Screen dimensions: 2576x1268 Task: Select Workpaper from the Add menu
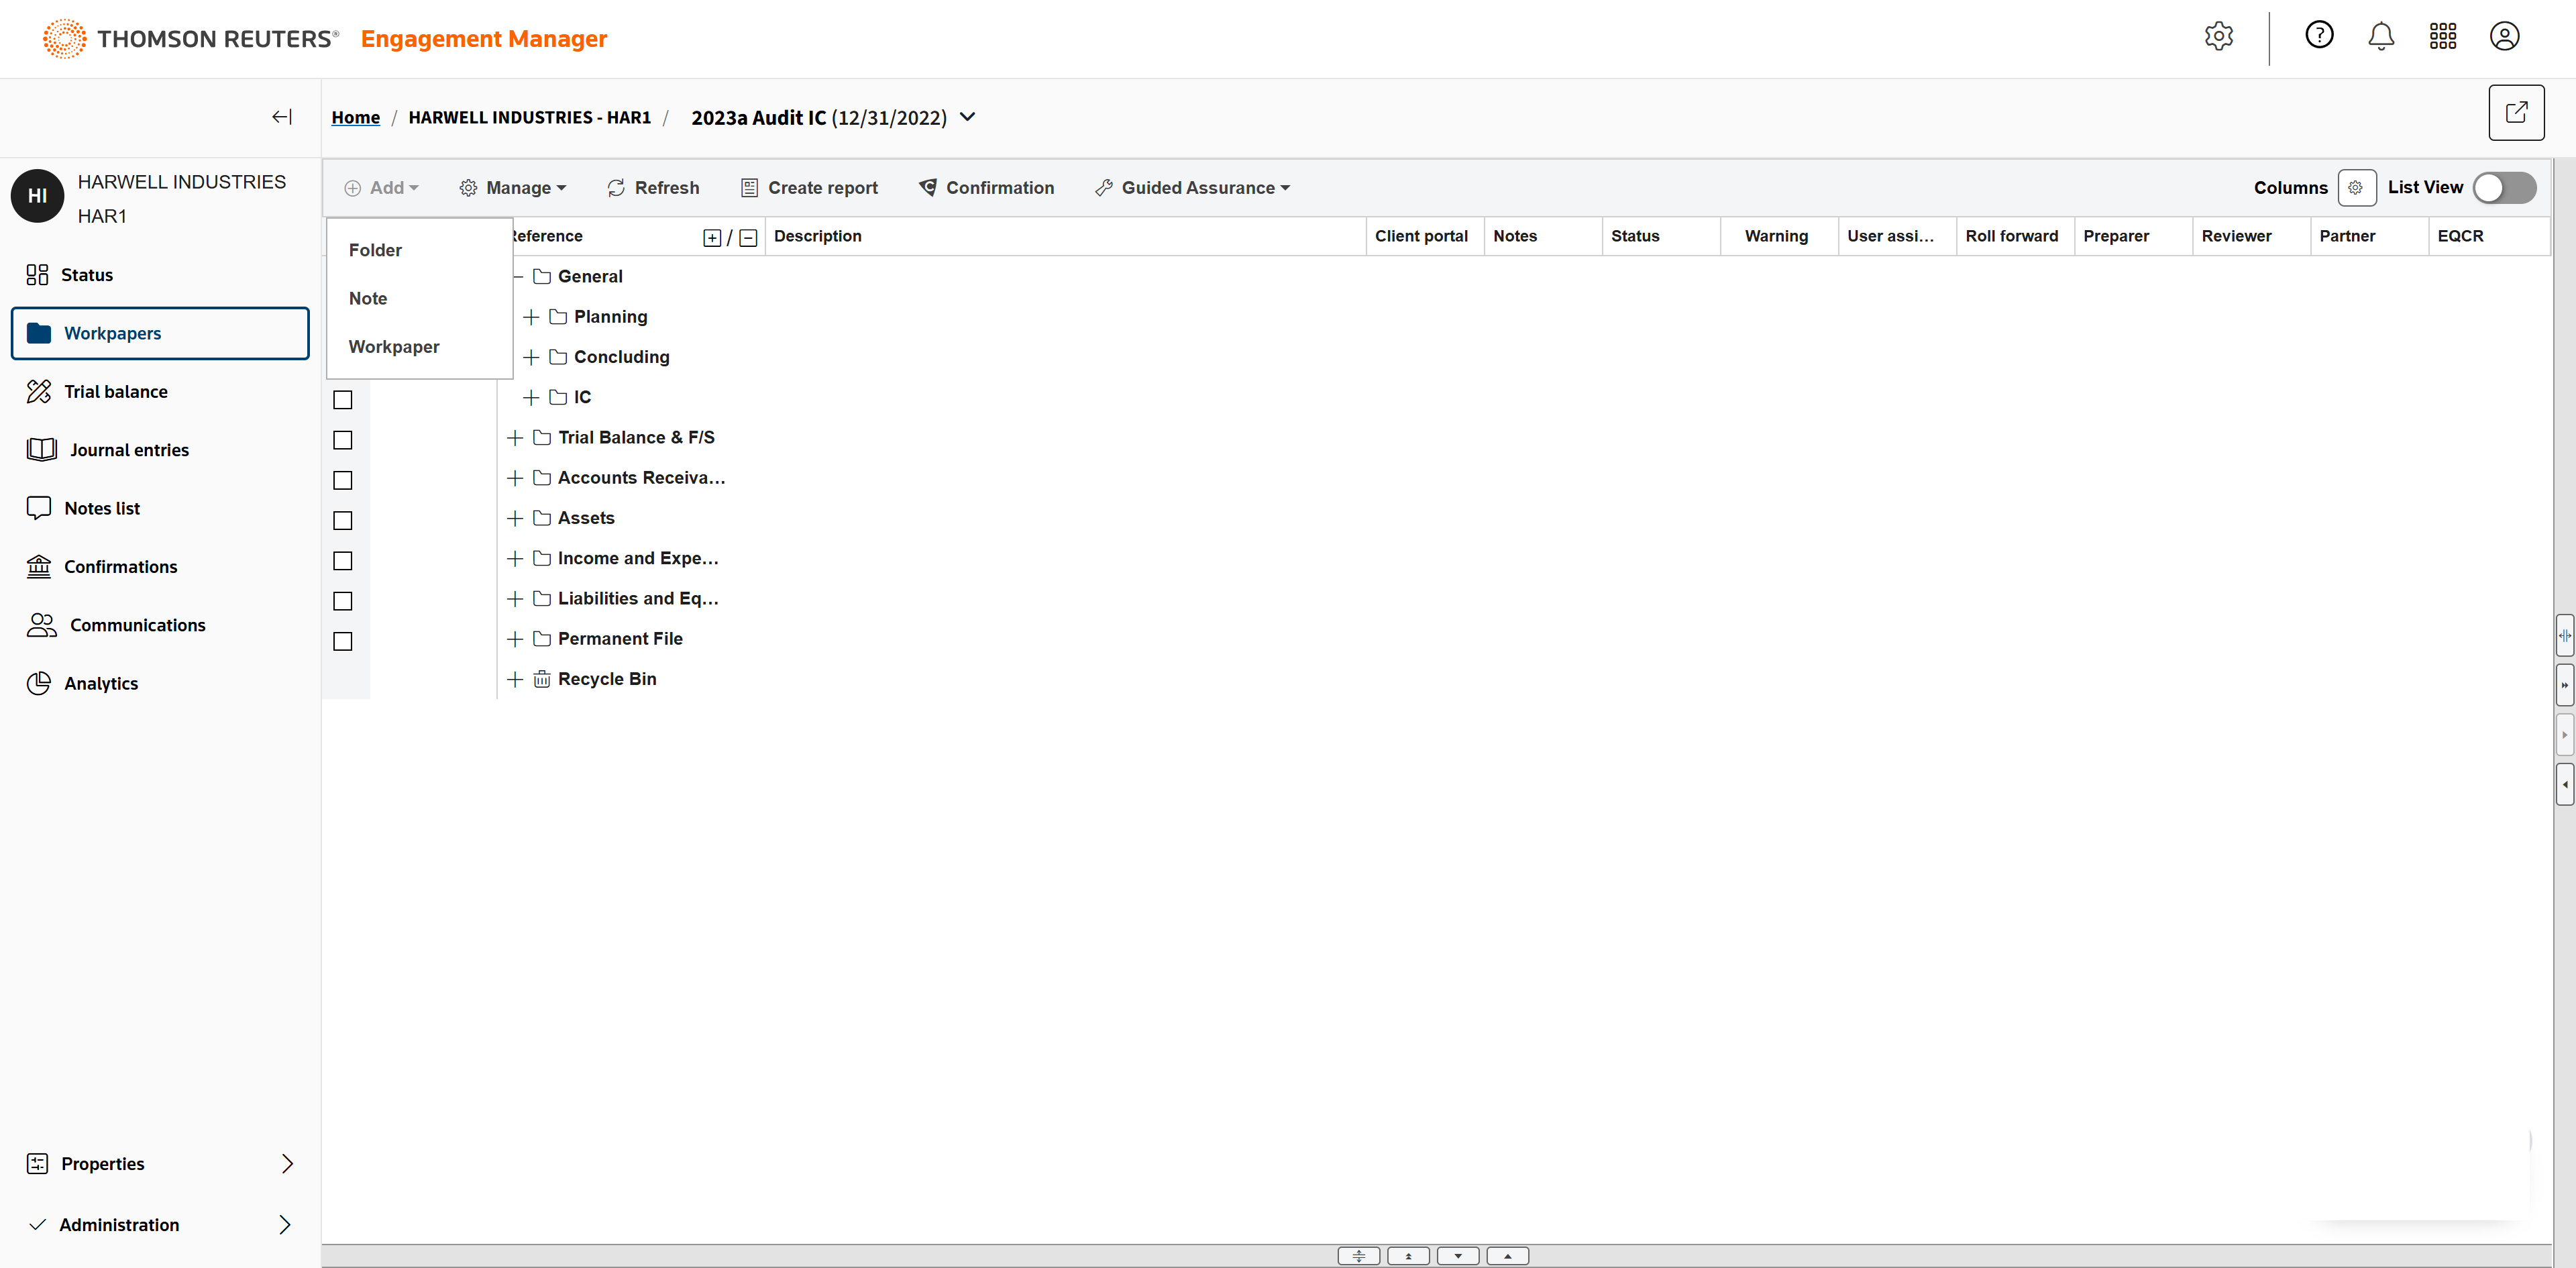point(394,347)
